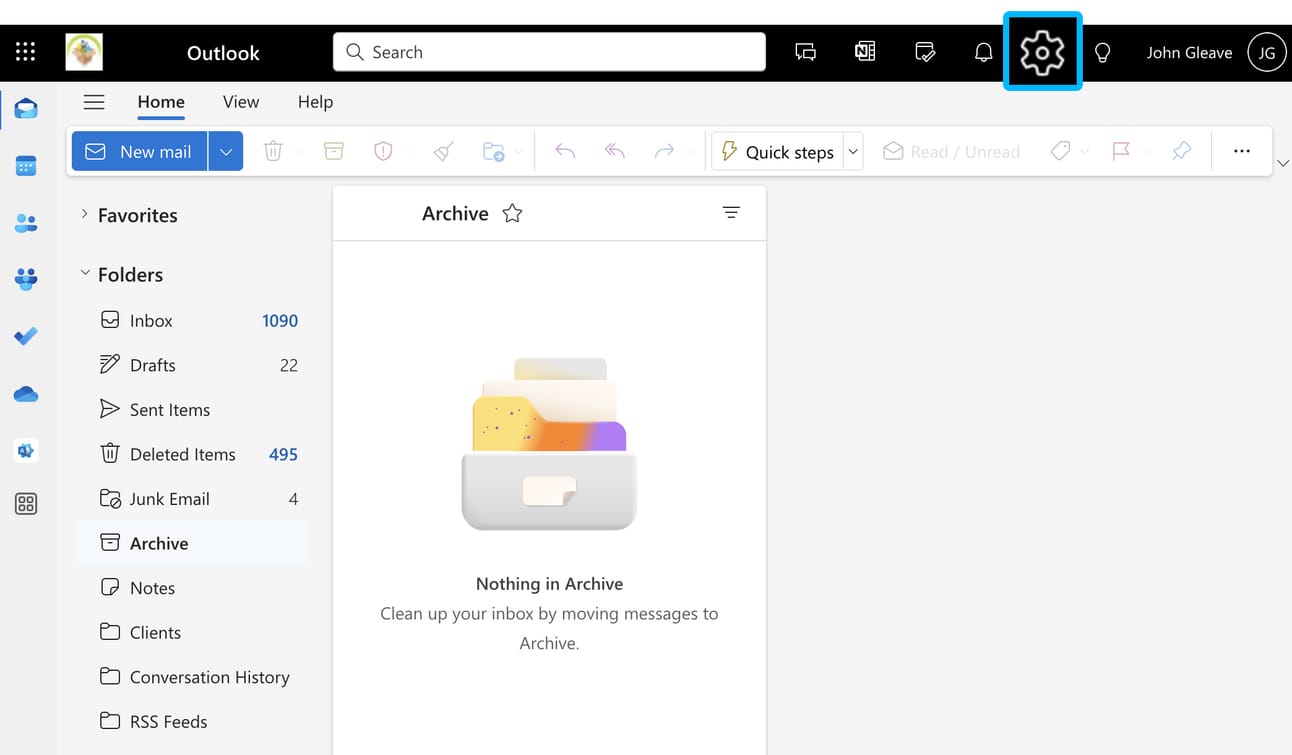Click the Outlook app name in header

(x=223, y=53)
